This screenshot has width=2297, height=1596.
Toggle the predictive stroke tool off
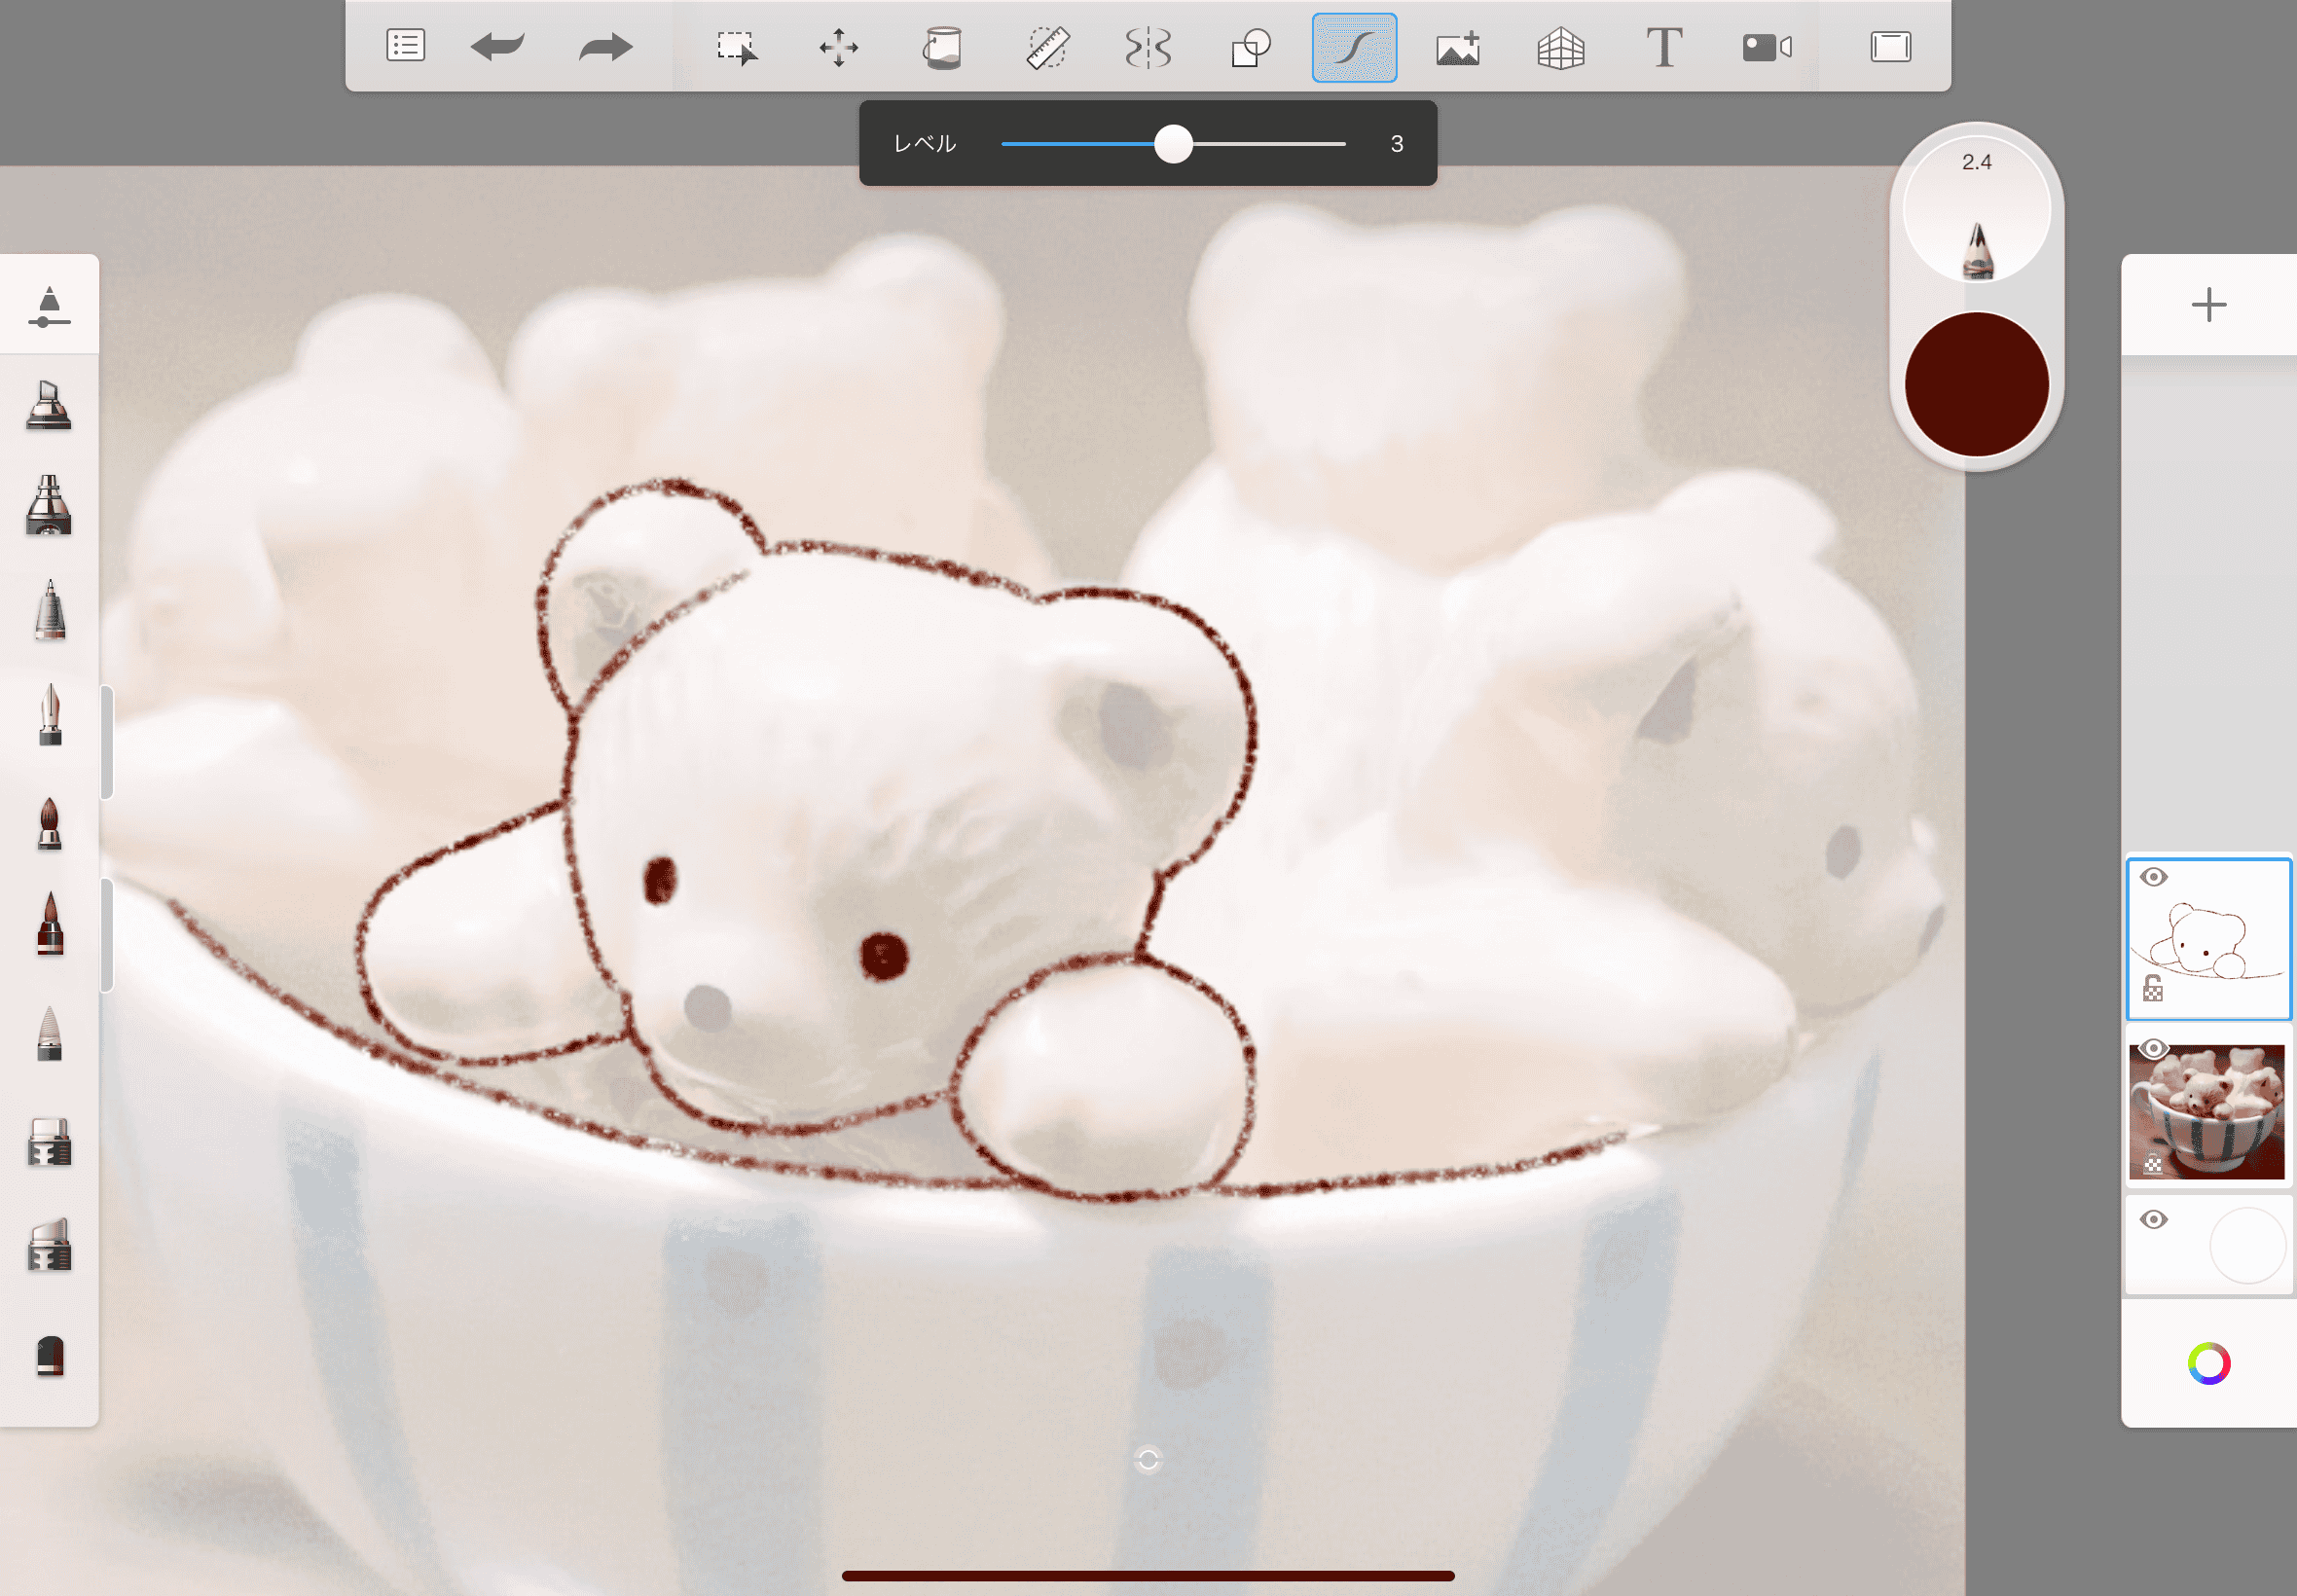1354,47
